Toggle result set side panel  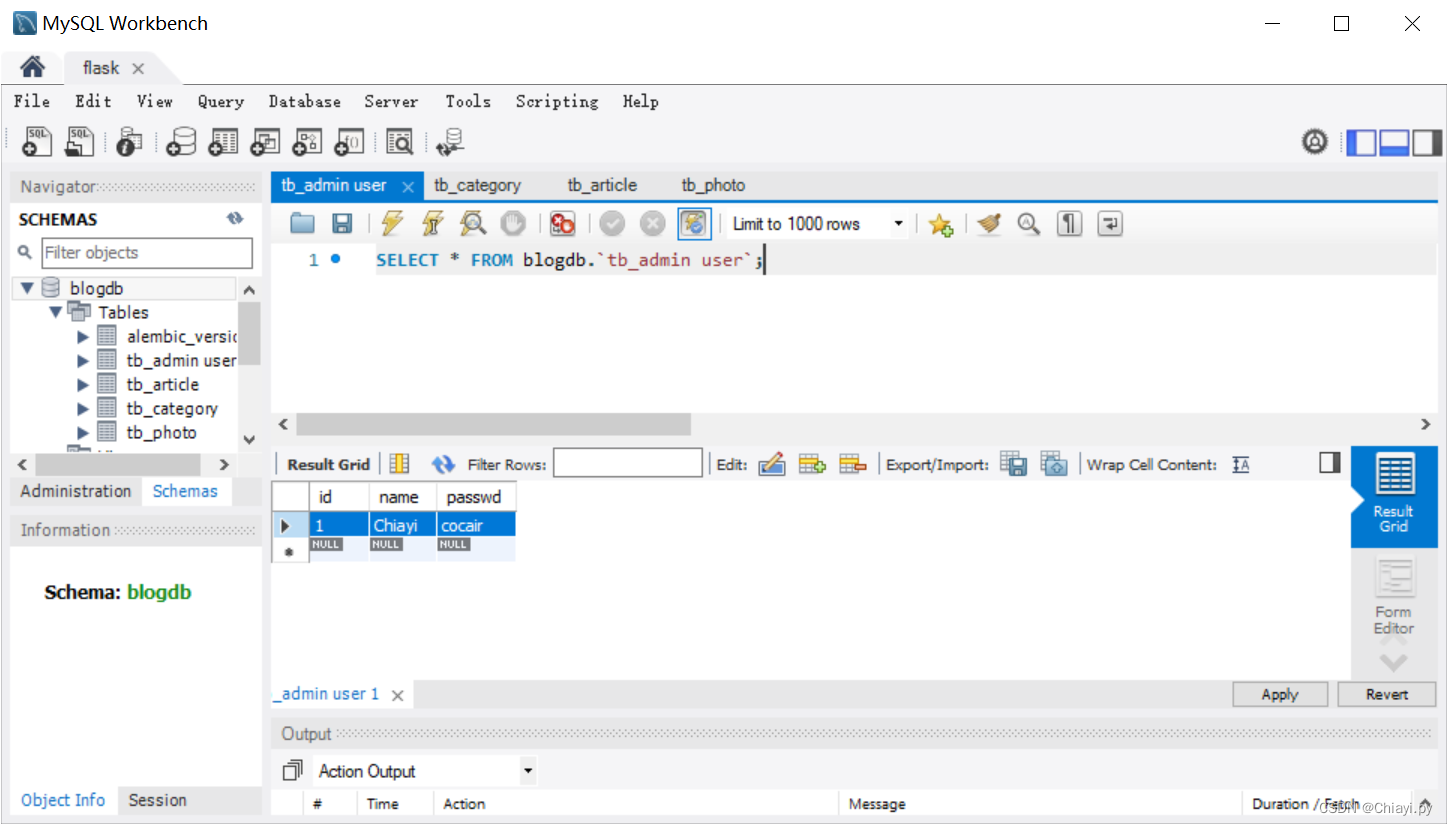click(1329, 462)
